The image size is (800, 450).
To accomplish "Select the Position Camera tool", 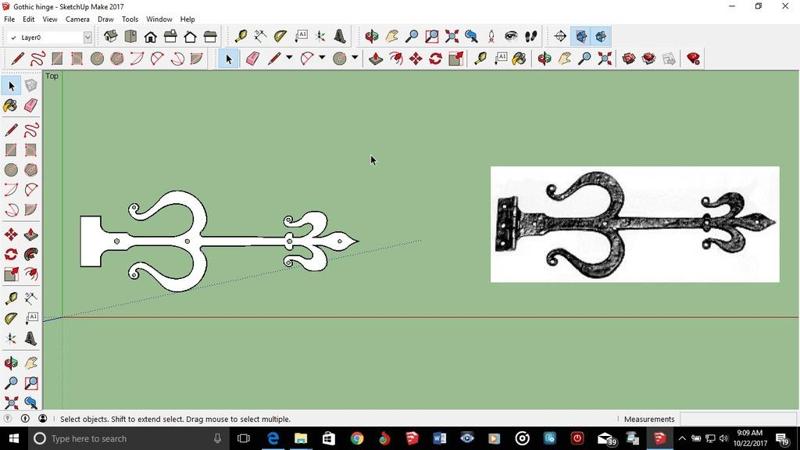I will 491,36.
